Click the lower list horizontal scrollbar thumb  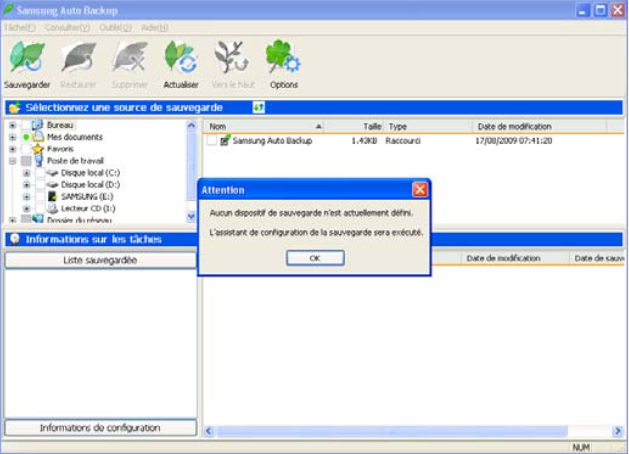click(392, 431)
